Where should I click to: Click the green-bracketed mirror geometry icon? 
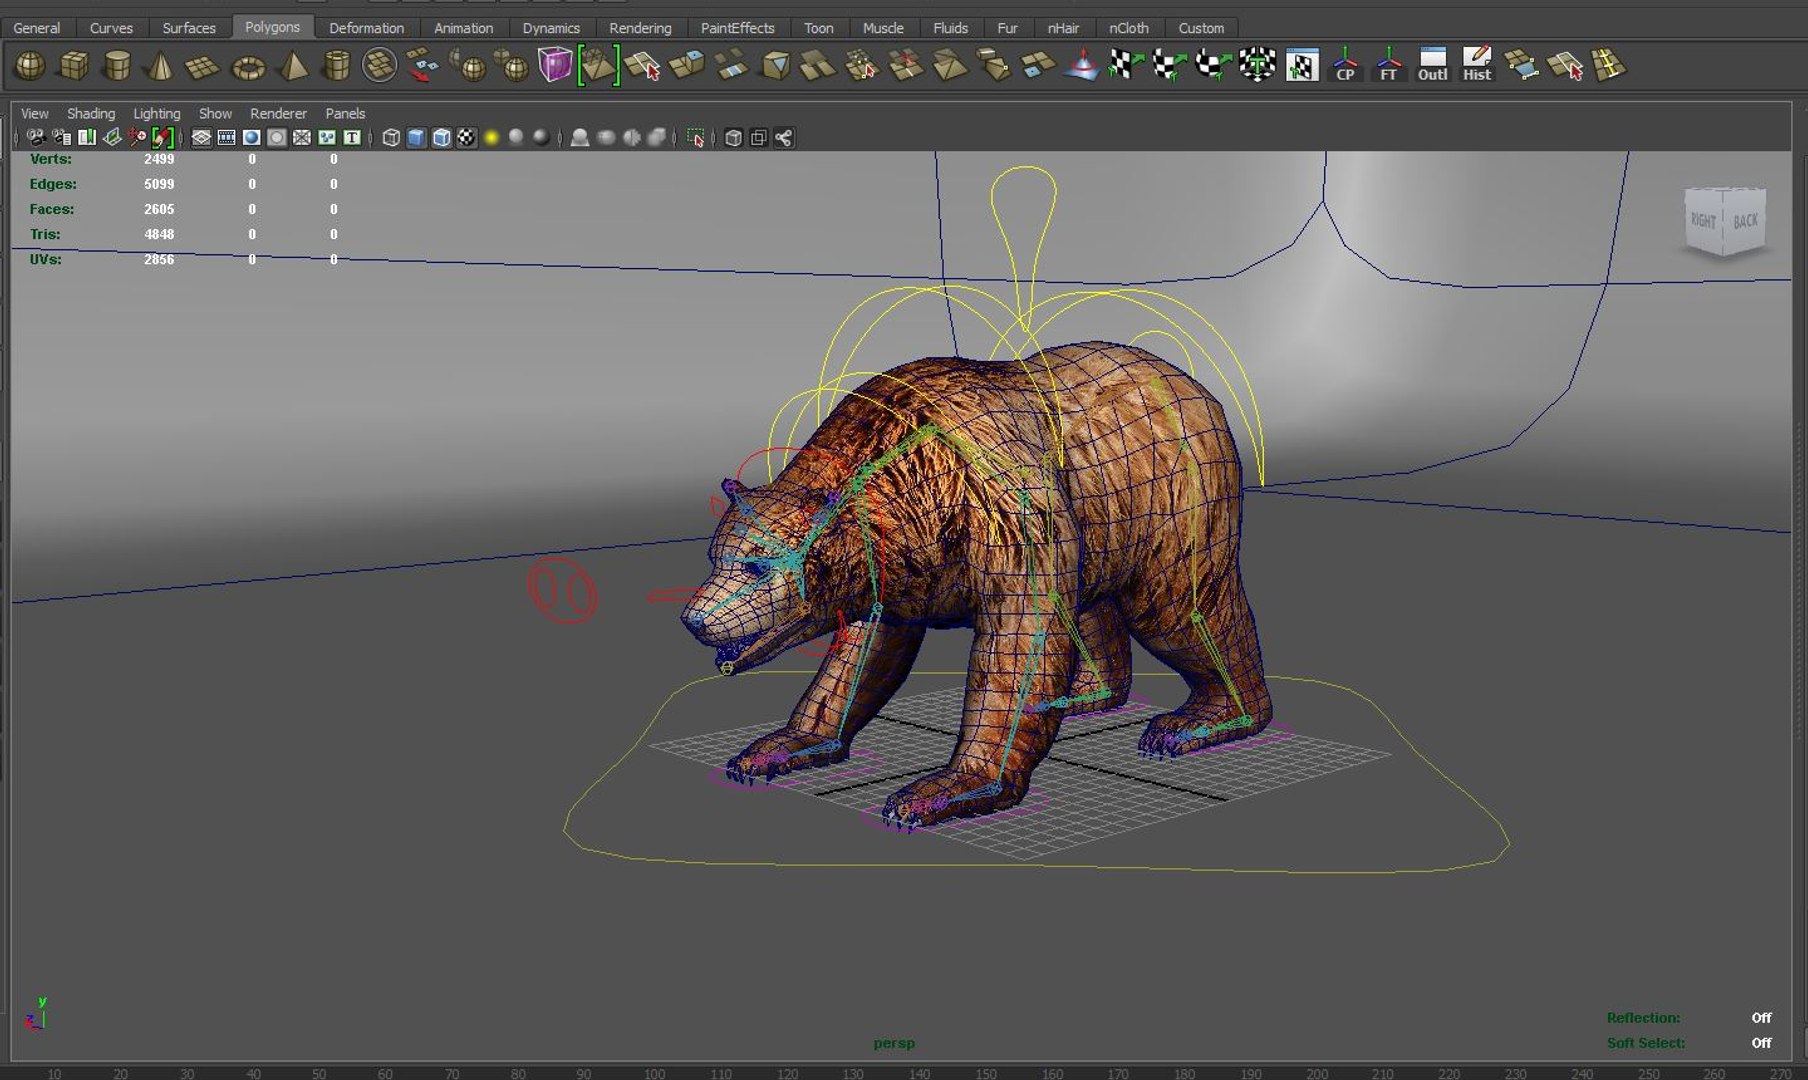(599, 66)
